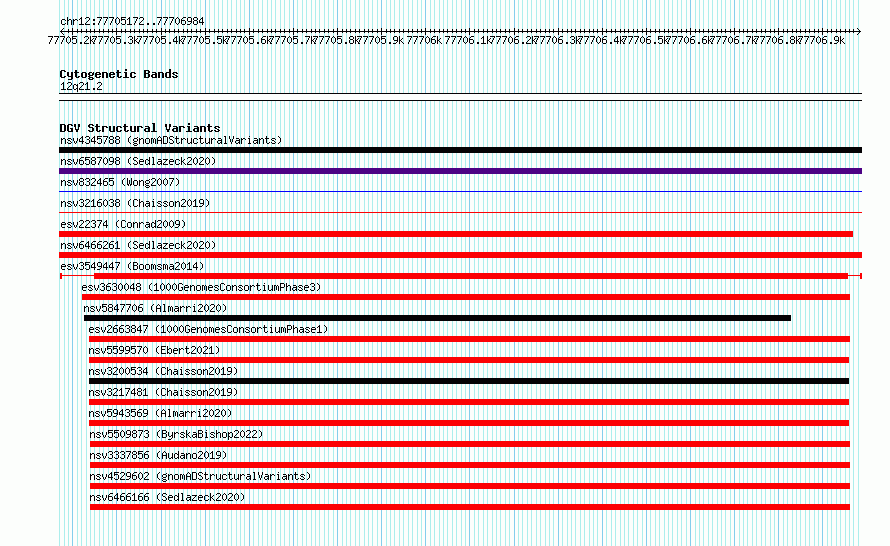Open esv3630048 (1000GenomesConsortiumPhase3) label

pyautogui.click(x=201, y=287)
